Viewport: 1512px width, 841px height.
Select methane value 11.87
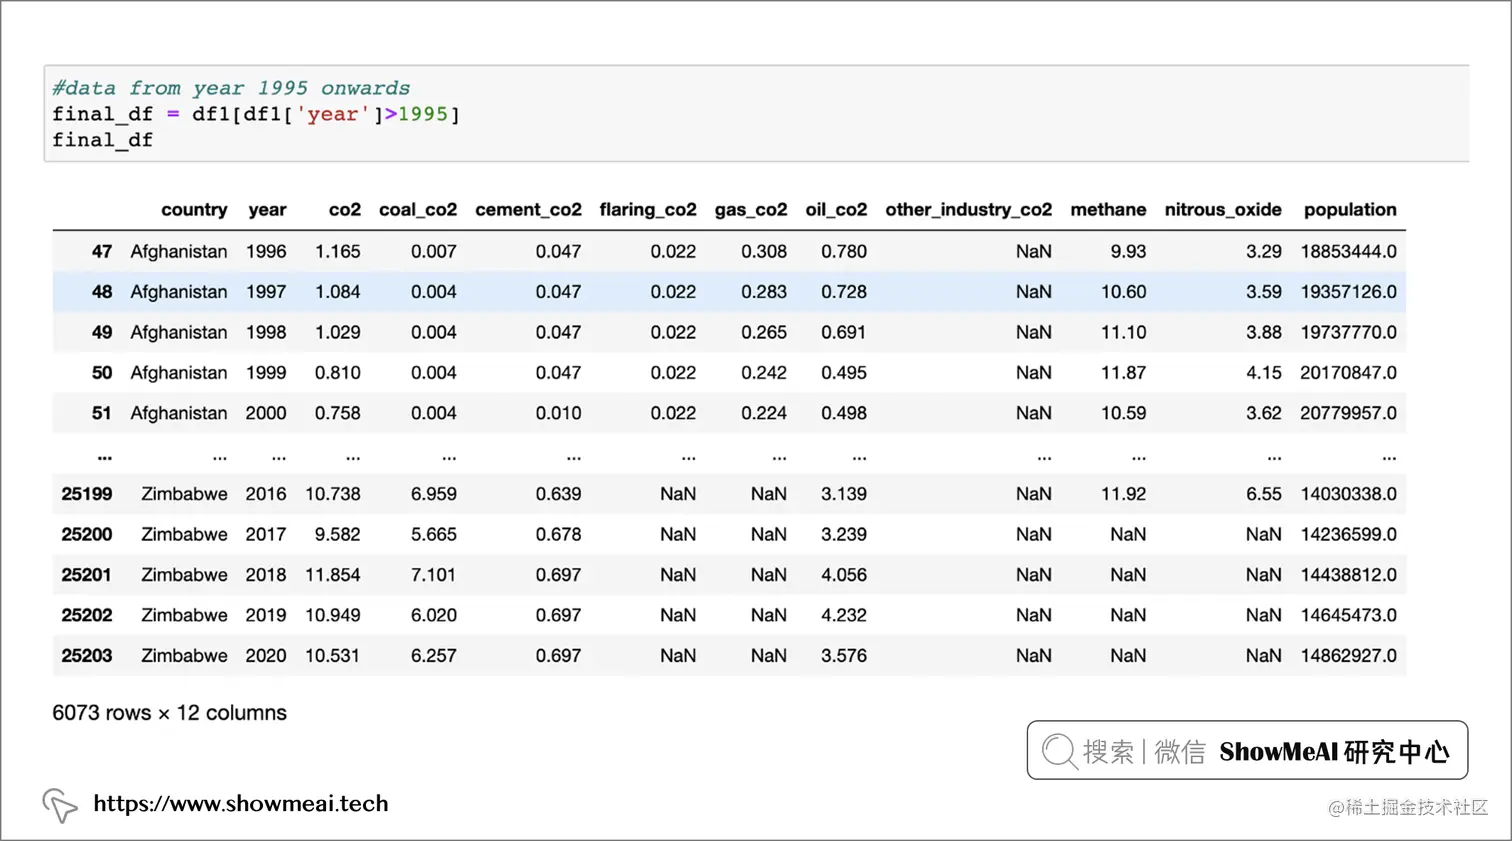pyautogui.click(x=1123, y=373)
